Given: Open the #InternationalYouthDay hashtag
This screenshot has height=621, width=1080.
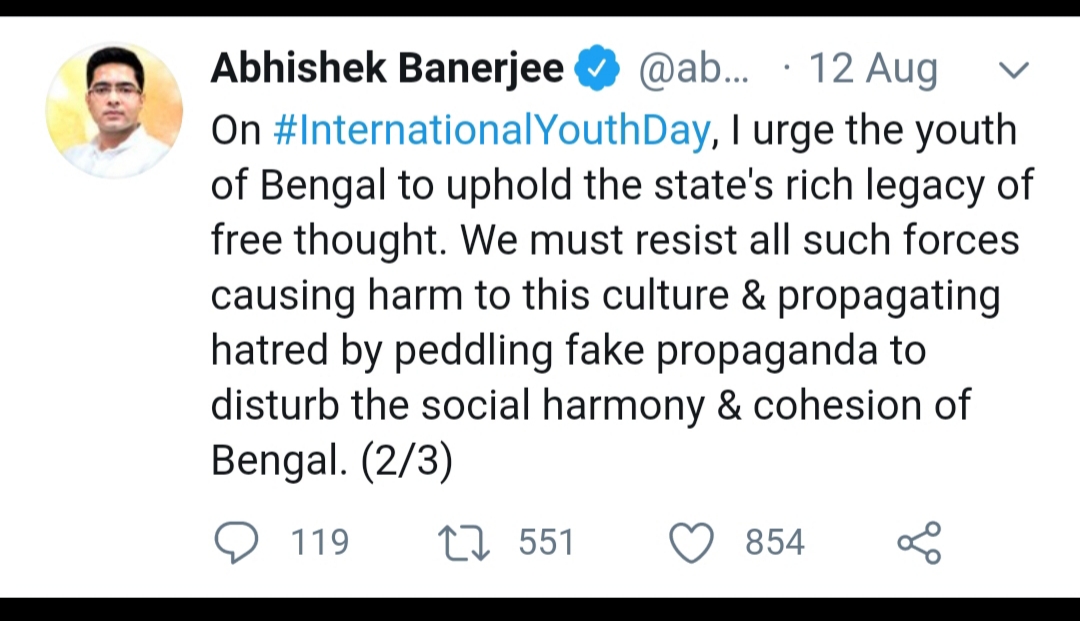Looking at the screenshot, I should 490,131.
